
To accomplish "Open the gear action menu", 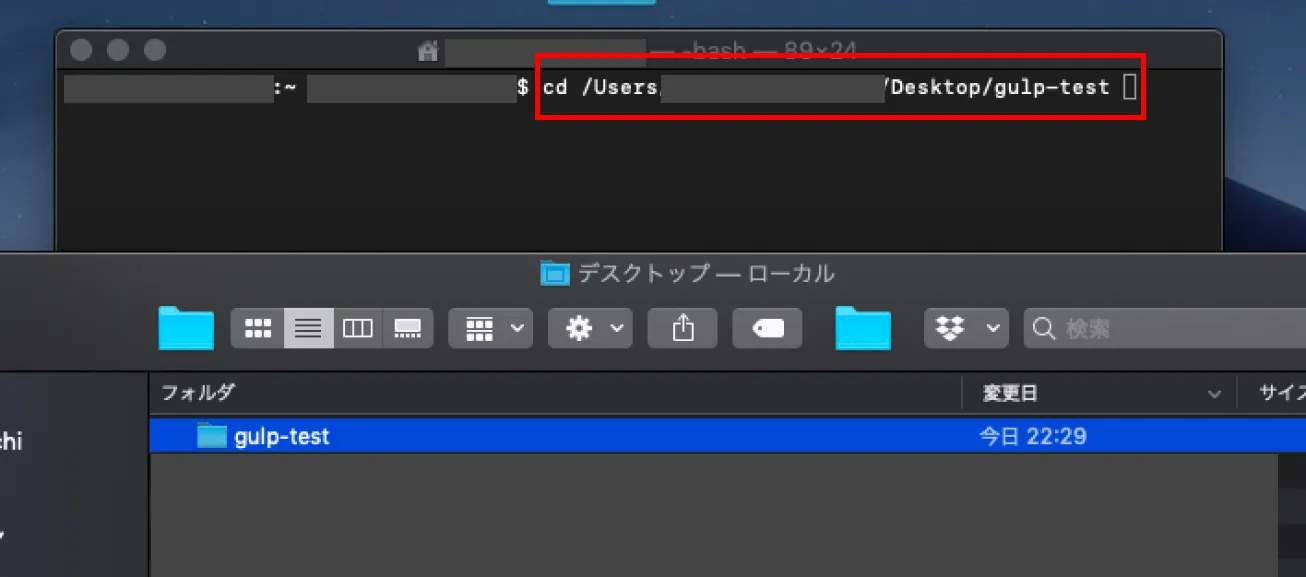I will coord(590,328).
